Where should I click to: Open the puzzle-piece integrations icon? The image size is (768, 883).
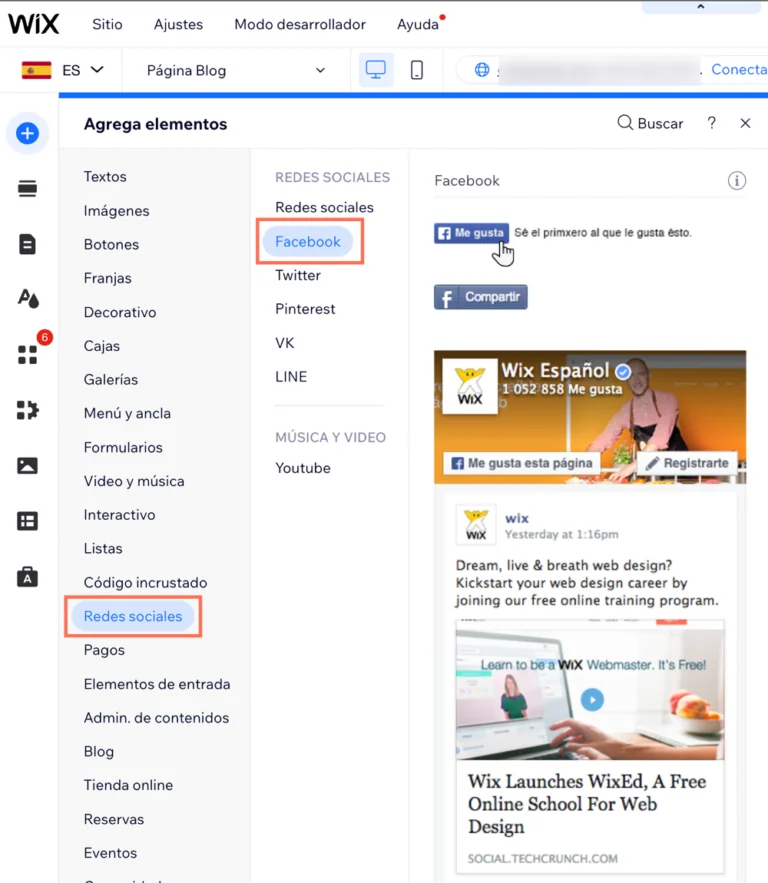(28, 410)
